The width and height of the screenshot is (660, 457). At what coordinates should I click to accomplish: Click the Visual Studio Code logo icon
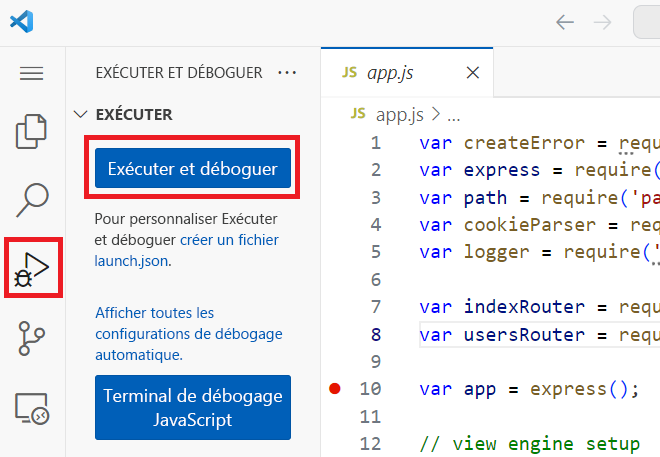[x=21, y=21]
